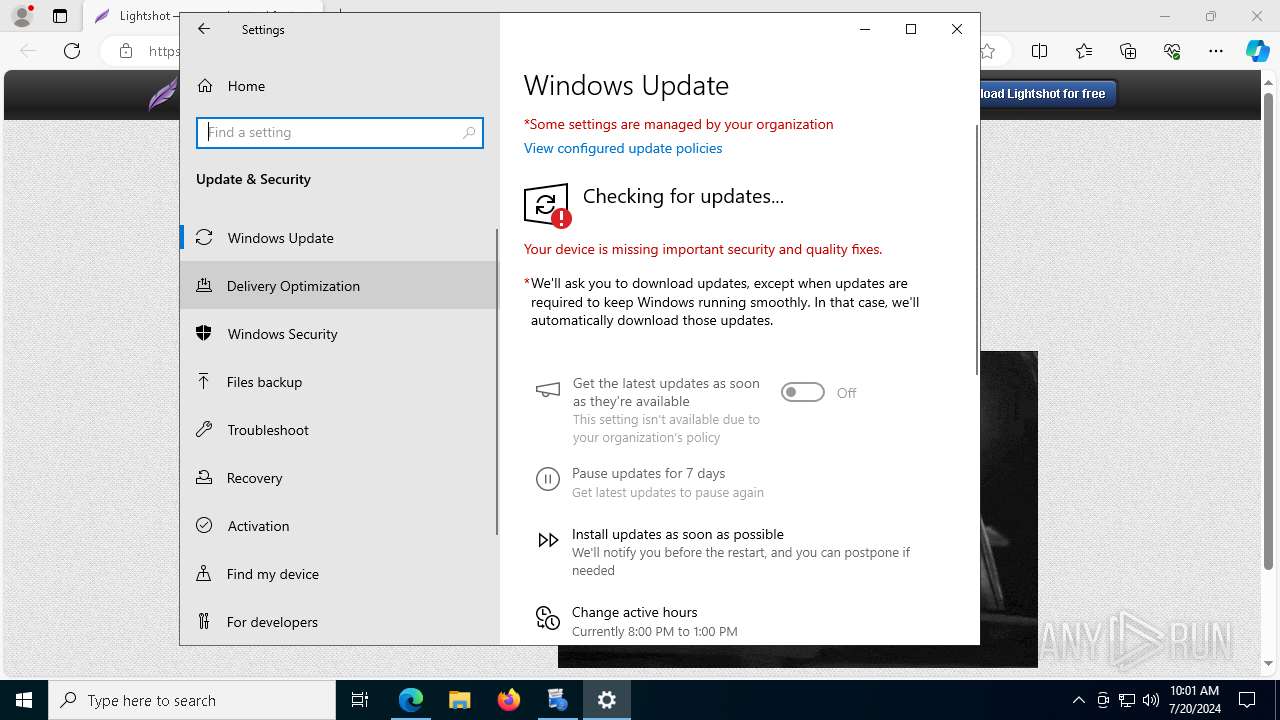The image size is (1280, 720).
Task: Go back using the Settings back arrow
Action: pyautogui.click(x=204, y=29)
